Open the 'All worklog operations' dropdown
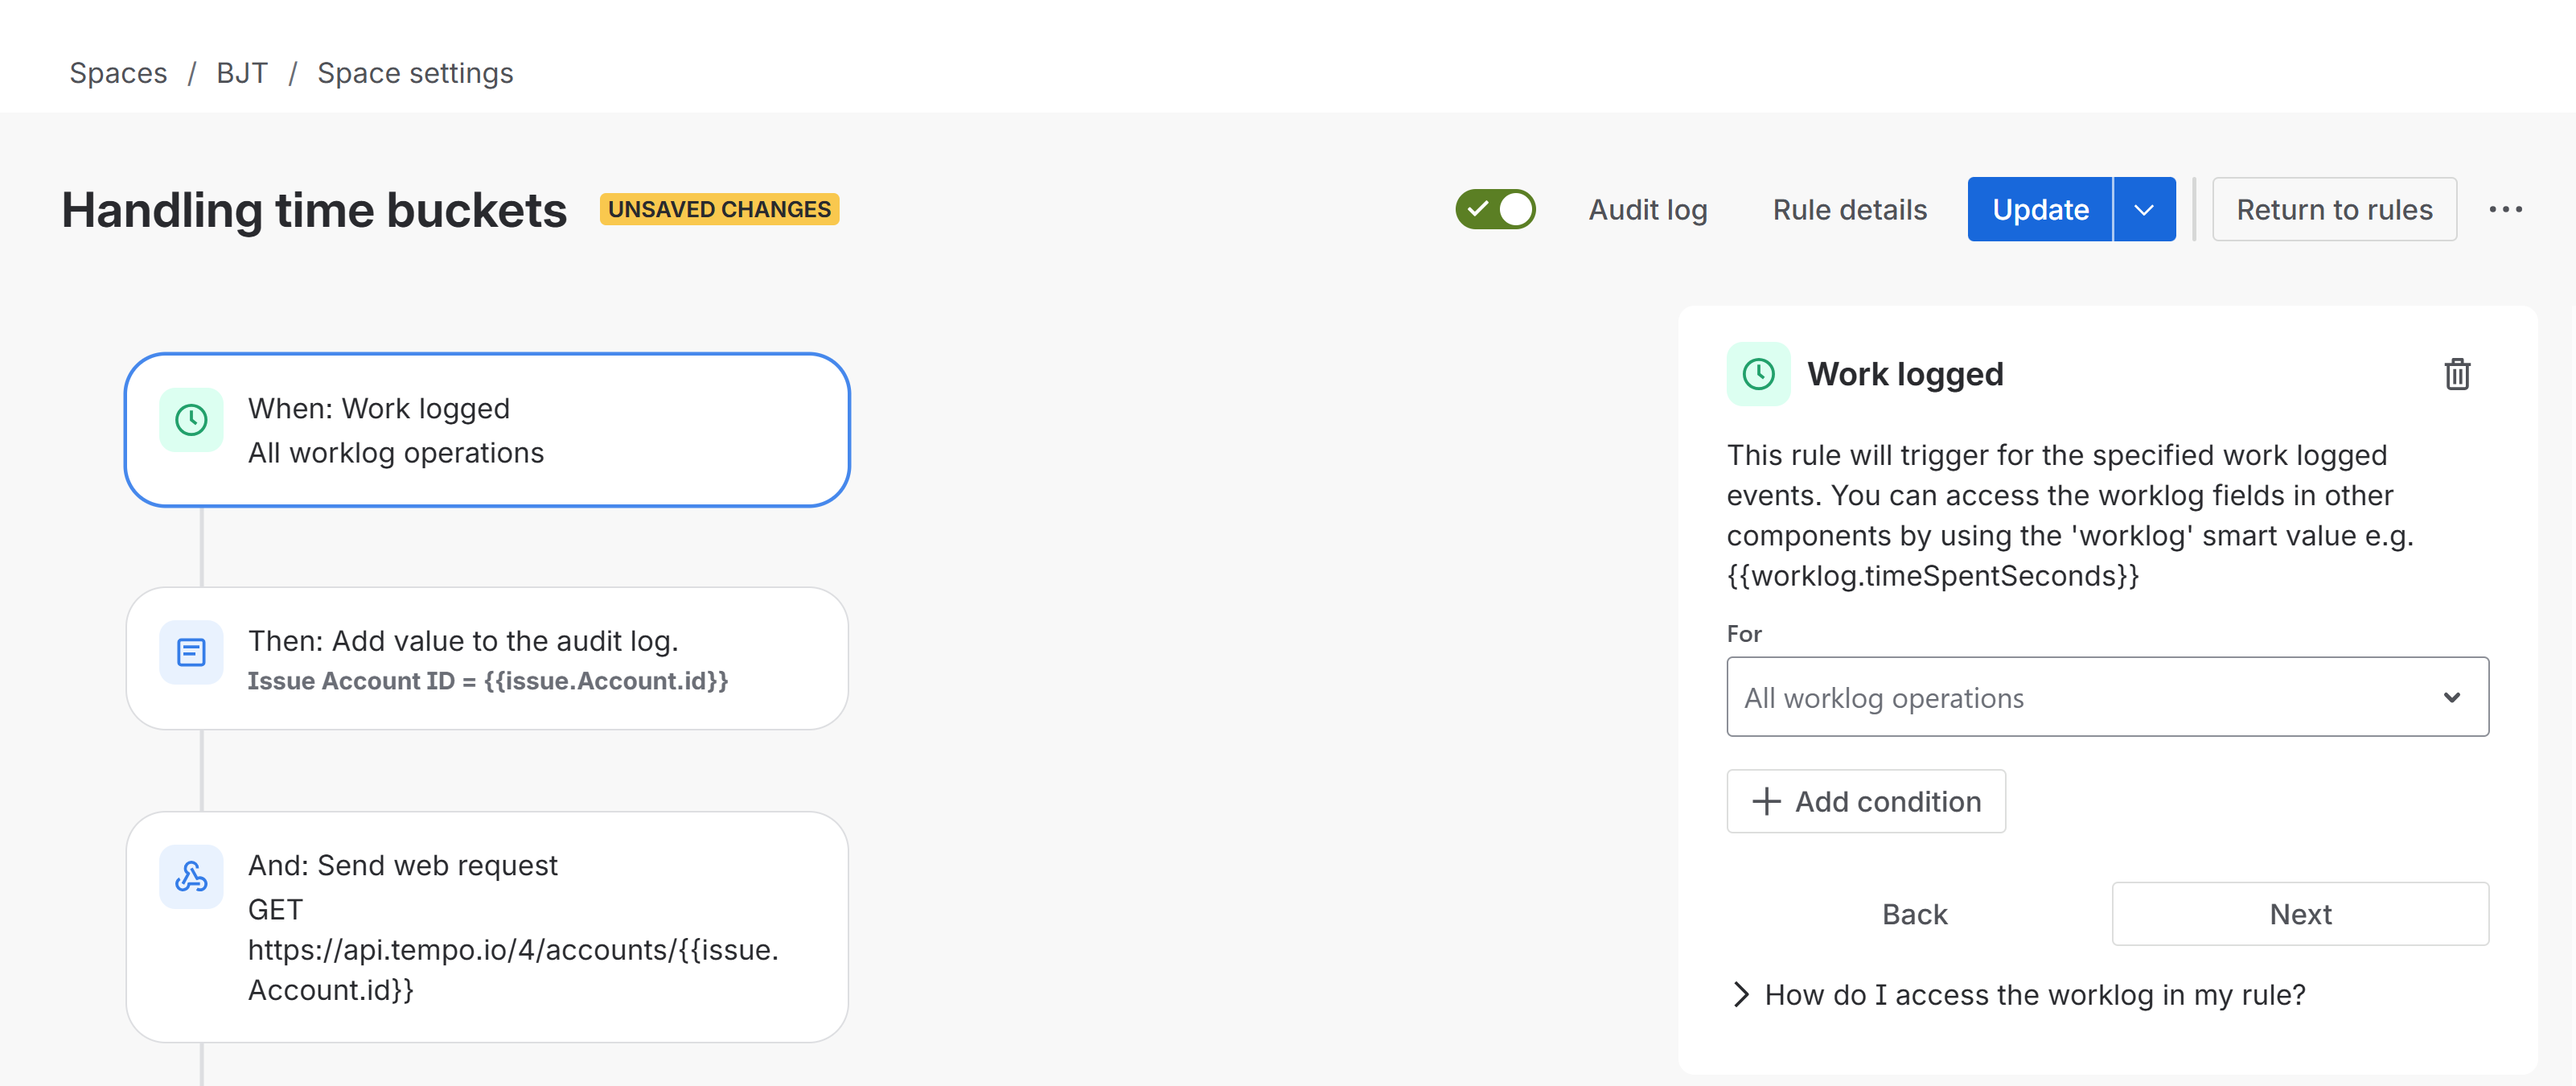 (2106, 697)
